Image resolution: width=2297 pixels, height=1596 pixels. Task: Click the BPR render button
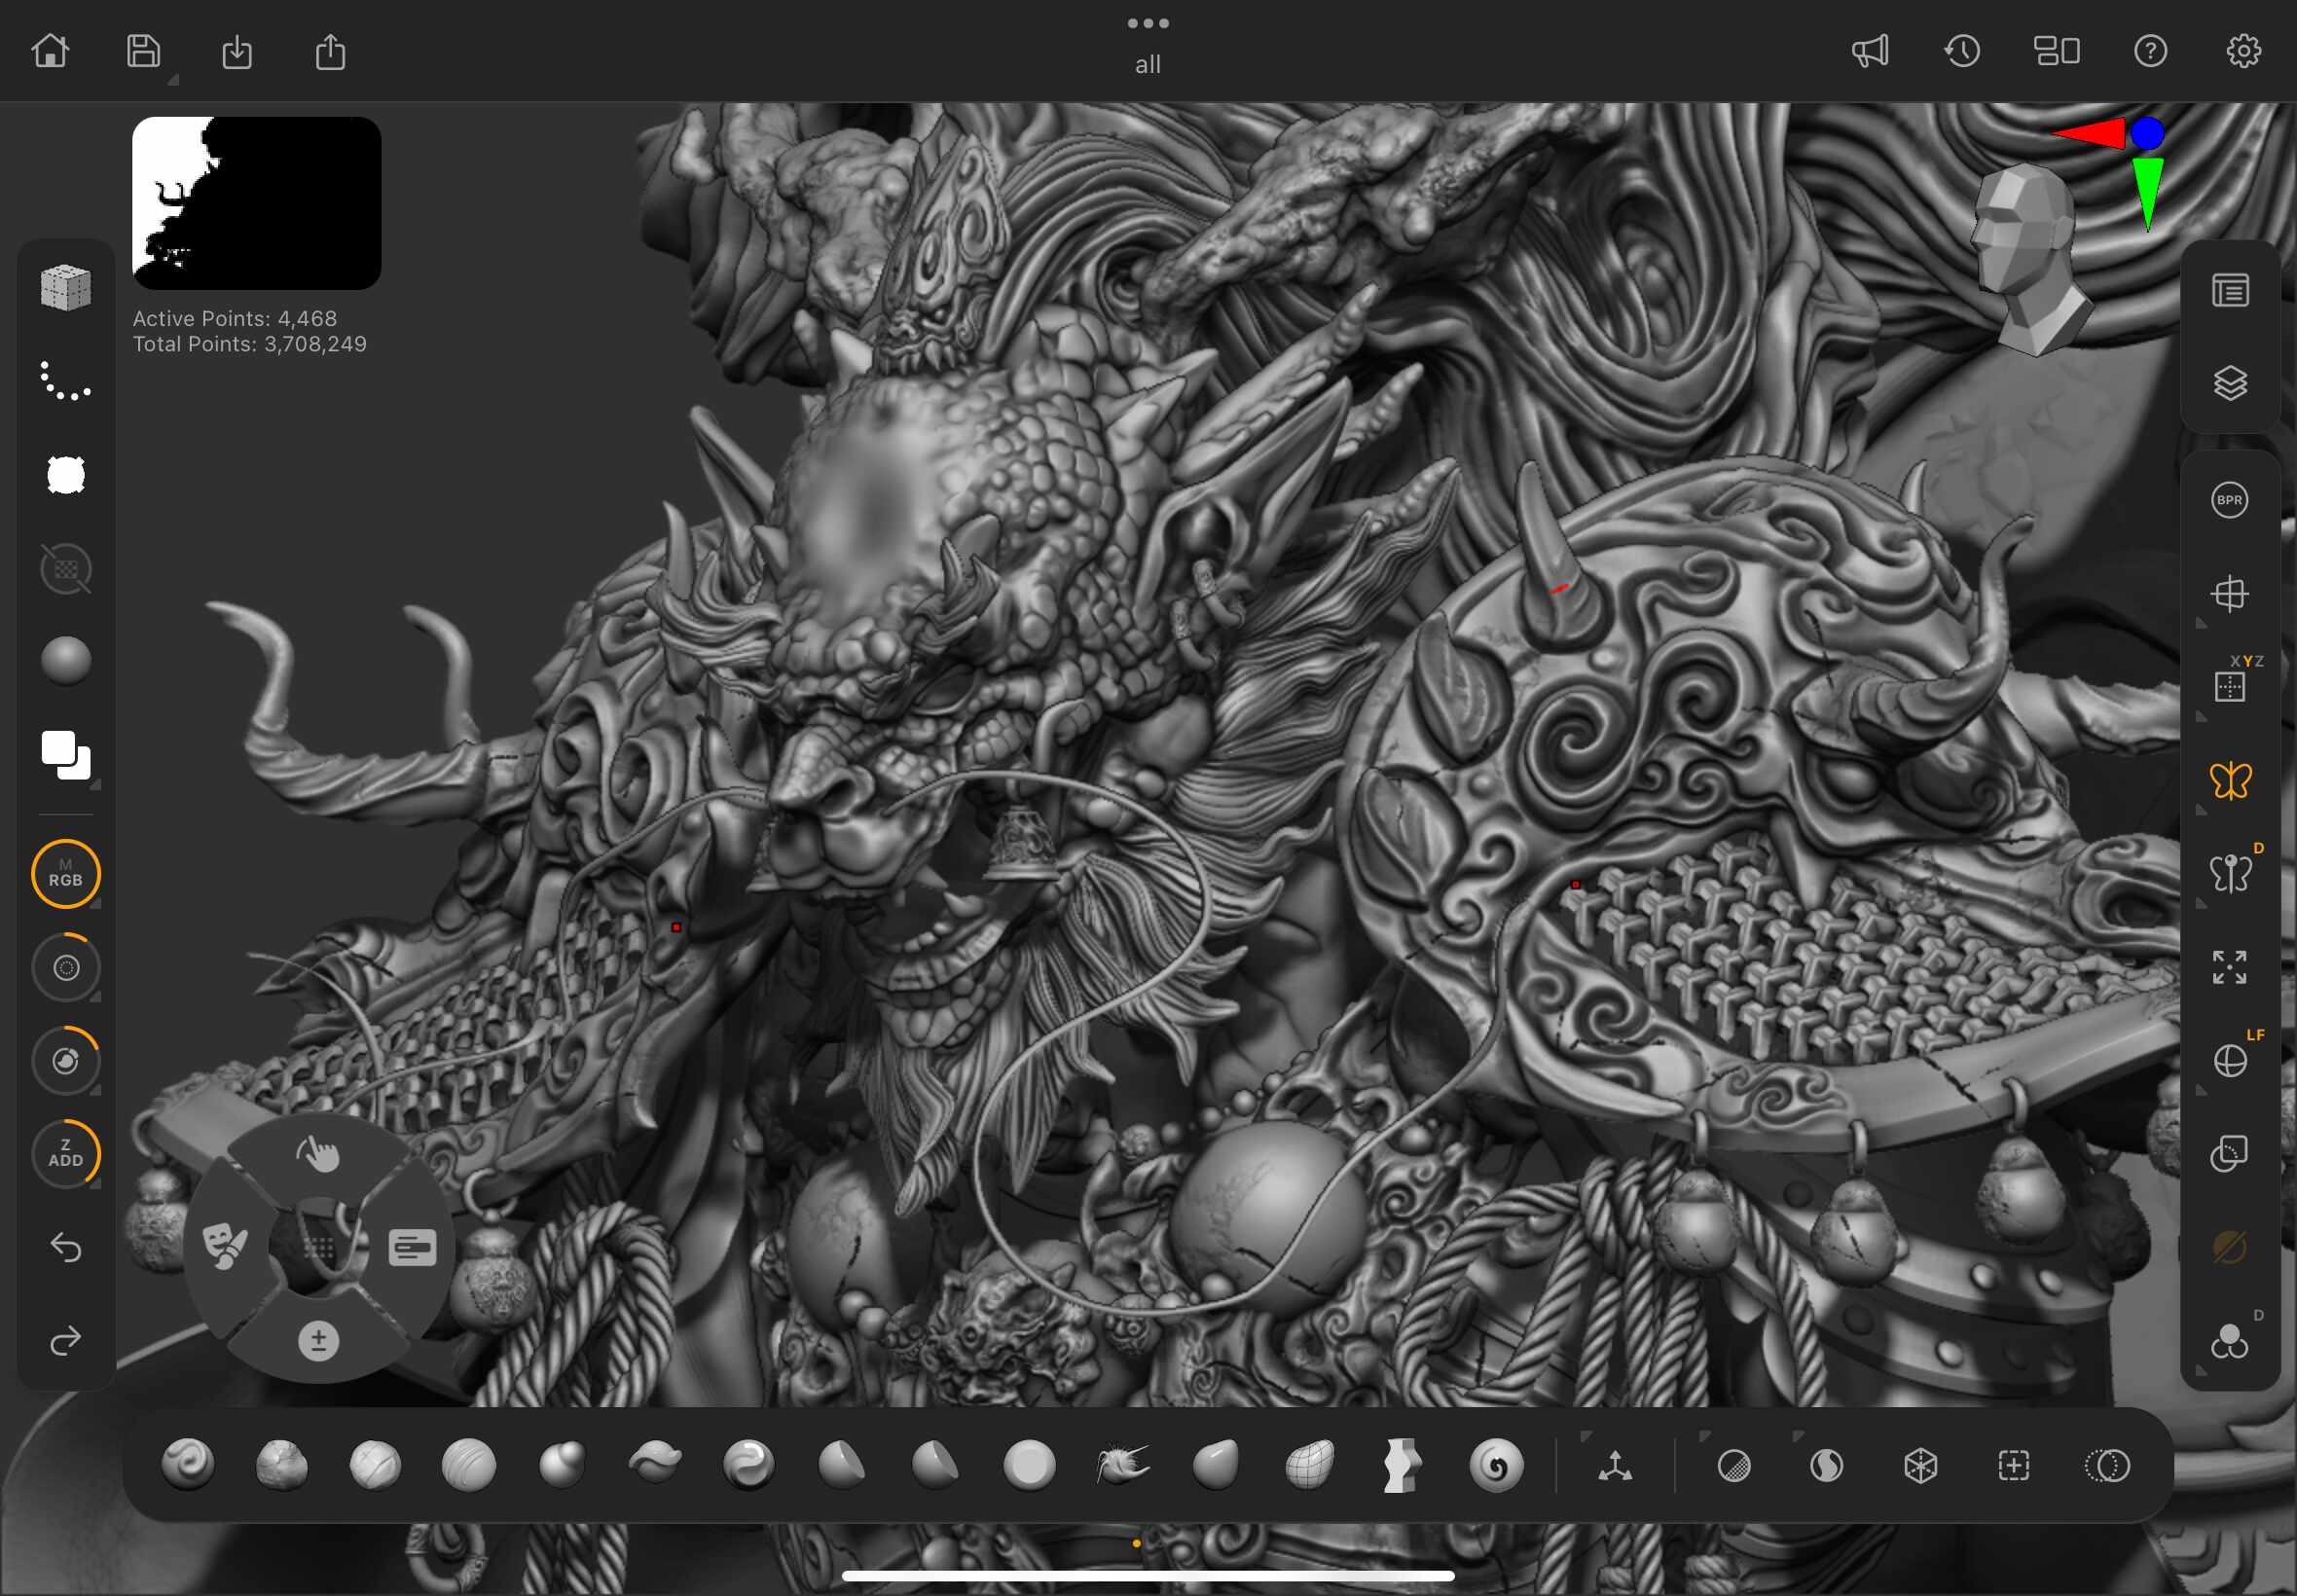[x=2229, y=500]
